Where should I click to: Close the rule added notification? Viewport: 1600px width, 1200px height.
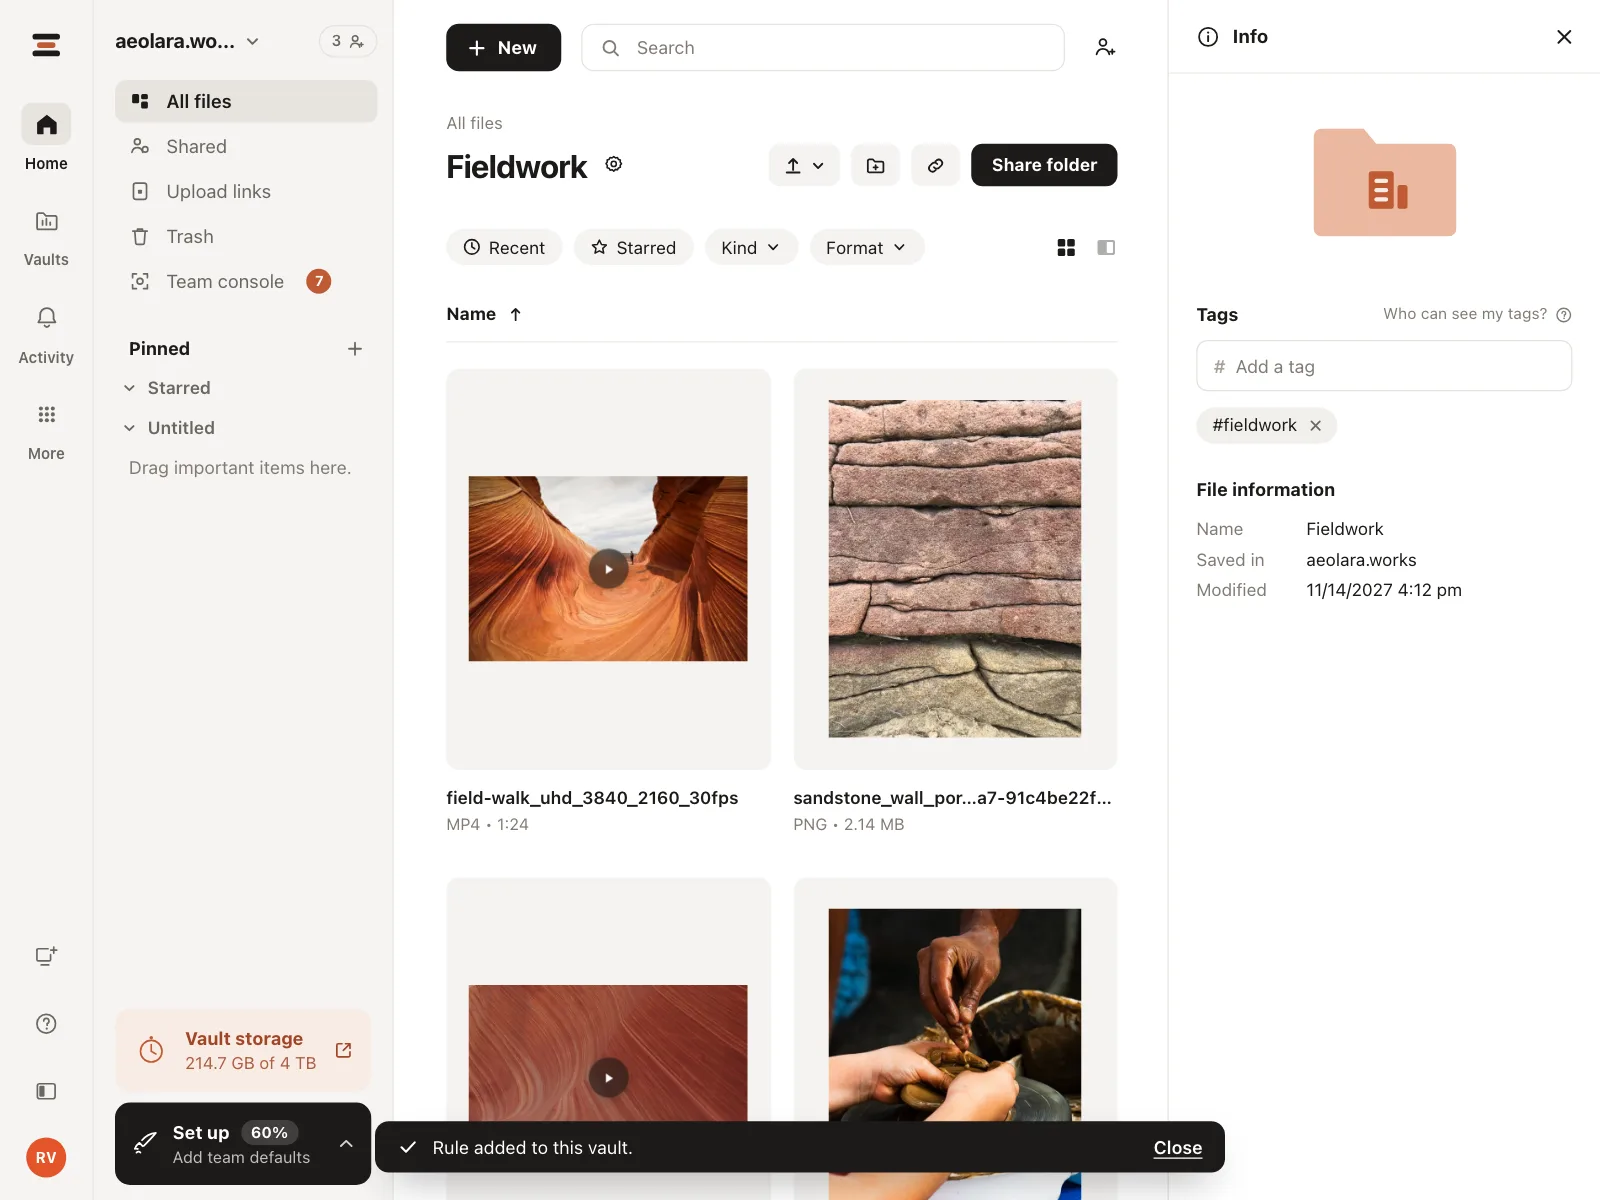tap(1178, 1148)
